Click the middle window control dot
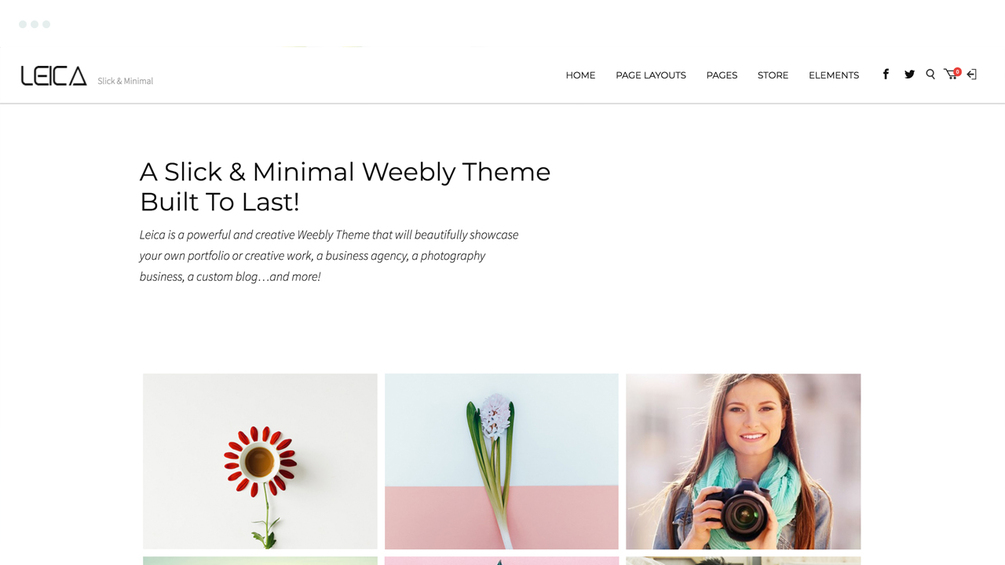Viewport: 1005px width, 565px height. pos(35,24)
